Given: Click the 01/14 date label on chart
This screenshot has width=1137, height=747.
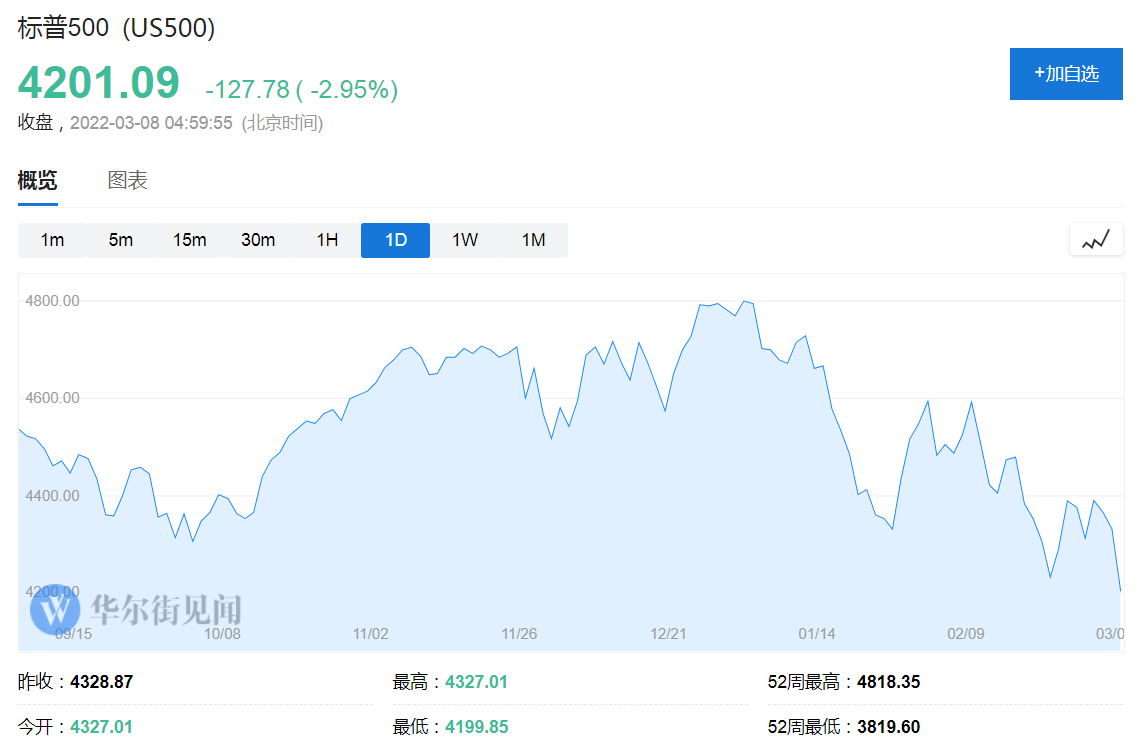Looking at the screenshot, I should click(x=816, y=634).
